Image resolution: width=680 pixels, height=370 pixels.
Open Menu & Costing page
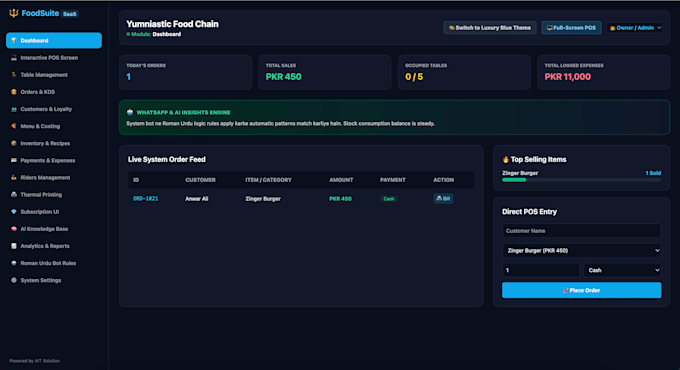click(x=54, y=126)
